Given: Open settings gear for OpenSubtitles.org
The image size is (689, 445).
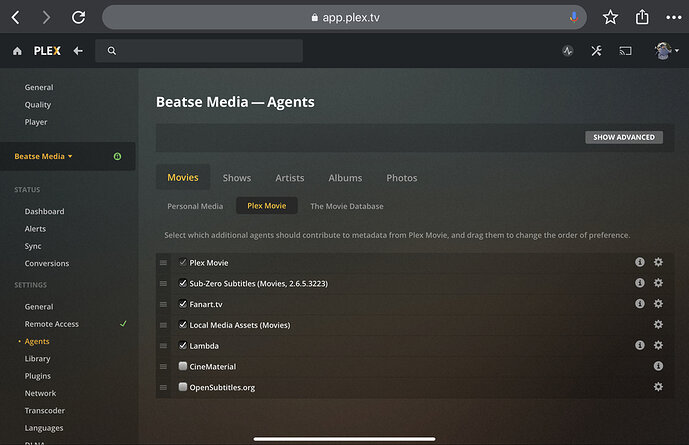Looking at the screenshot, I should coord(658,387).
